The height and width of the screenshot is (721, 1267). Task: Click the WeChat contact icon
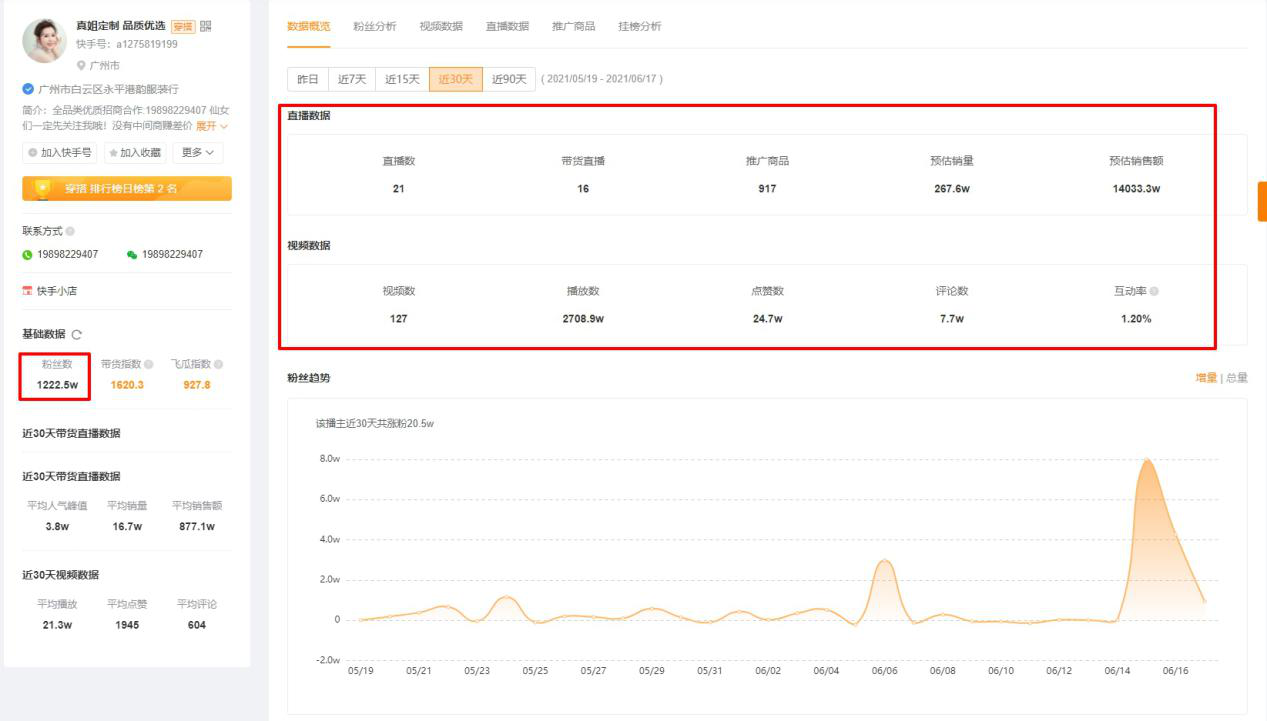(x=132, y=255)
